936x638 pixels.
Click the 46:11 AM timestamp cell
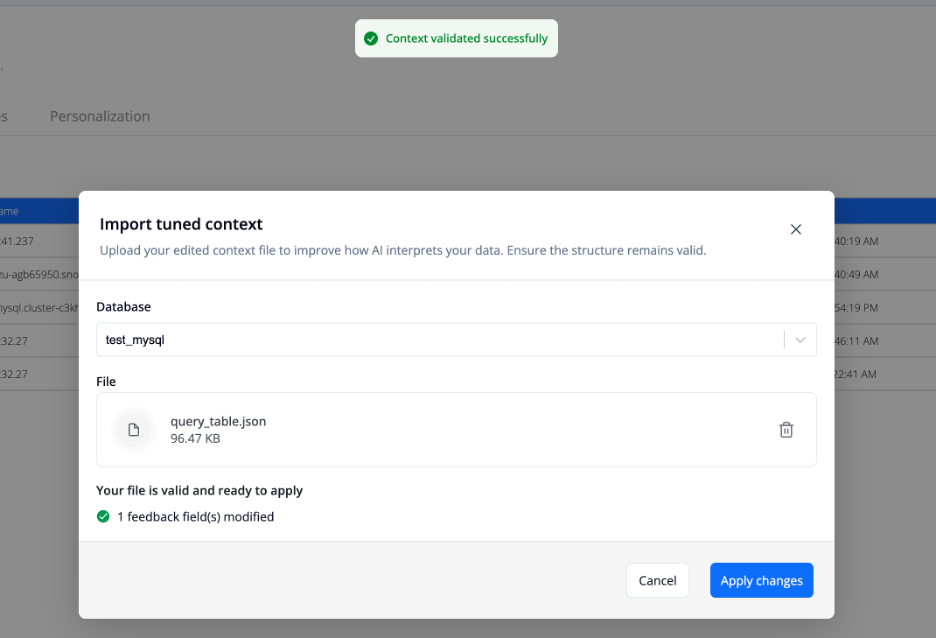point(856,341)
